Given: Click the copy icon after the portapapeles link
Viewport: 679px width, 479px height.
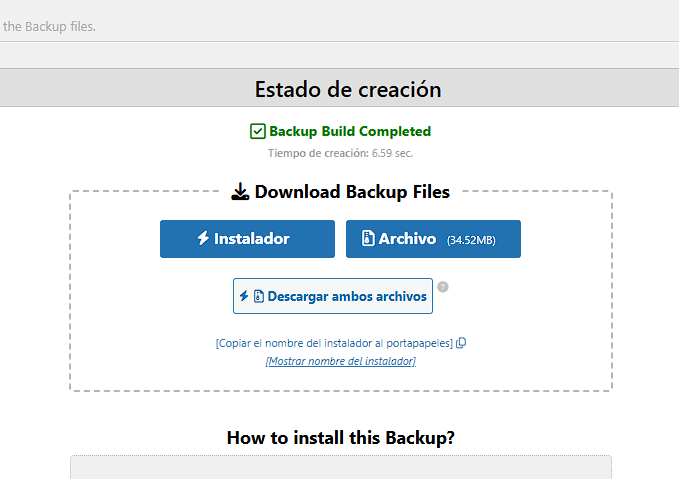Looking at the screenshot, I should pos(461,343).
